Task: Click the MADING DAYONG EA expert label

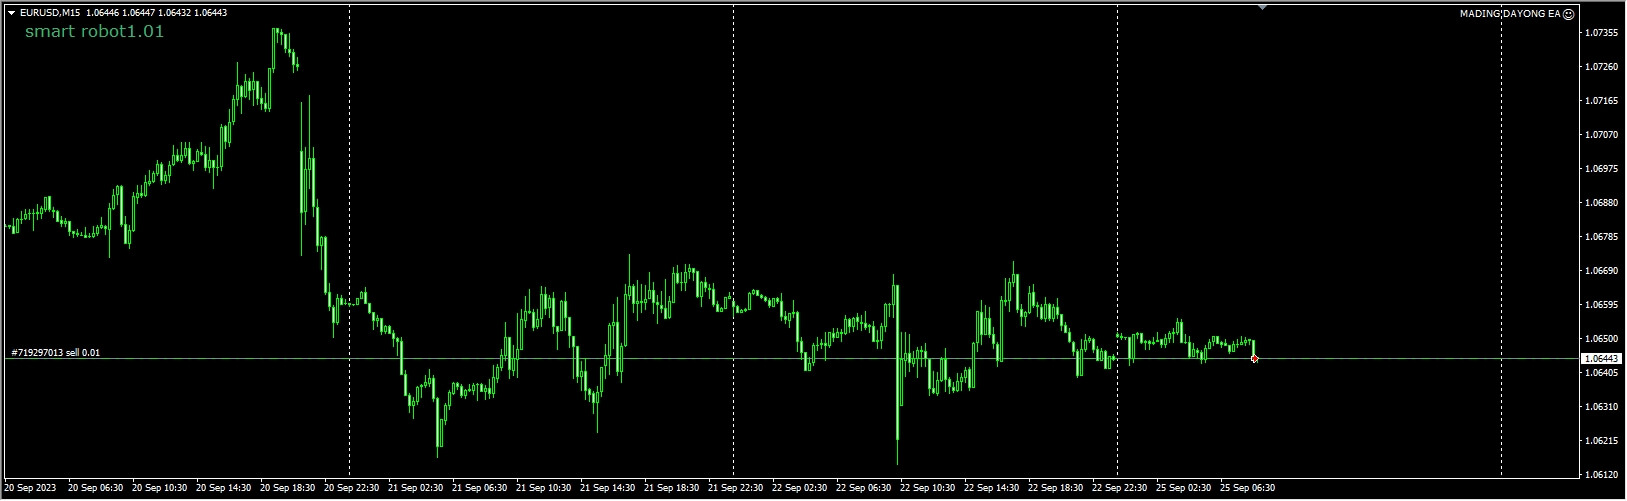Action: (1510, 14)
